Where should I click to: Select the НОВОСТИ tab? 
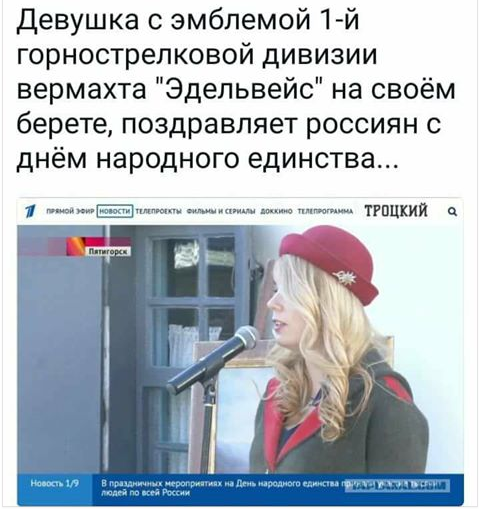(x=115, y=211)
